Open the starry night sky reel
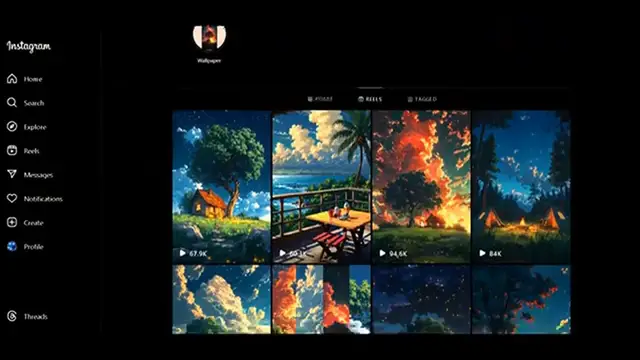640x360 pixels. point(421,300)
